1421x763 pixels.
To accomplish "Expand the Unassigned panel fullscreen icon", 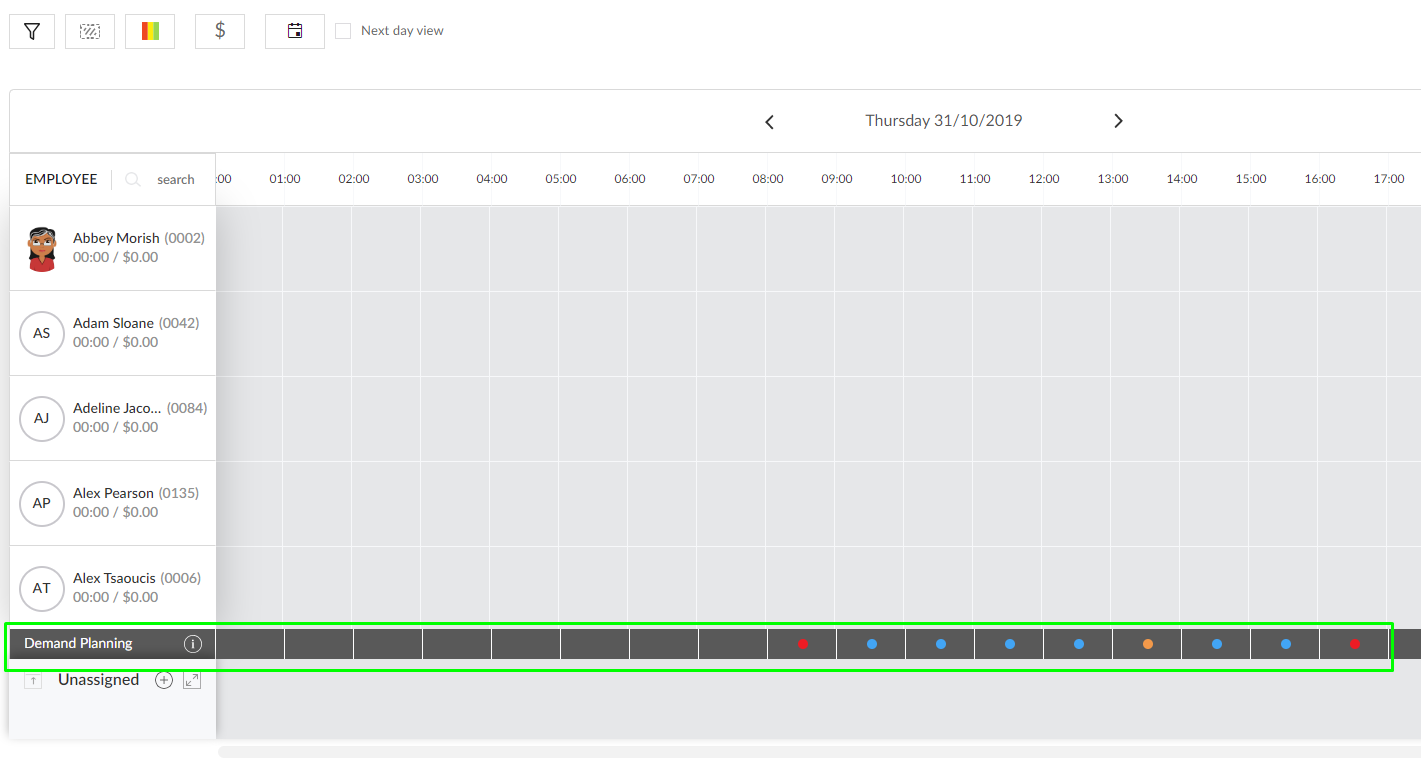I will click(192, 681).
